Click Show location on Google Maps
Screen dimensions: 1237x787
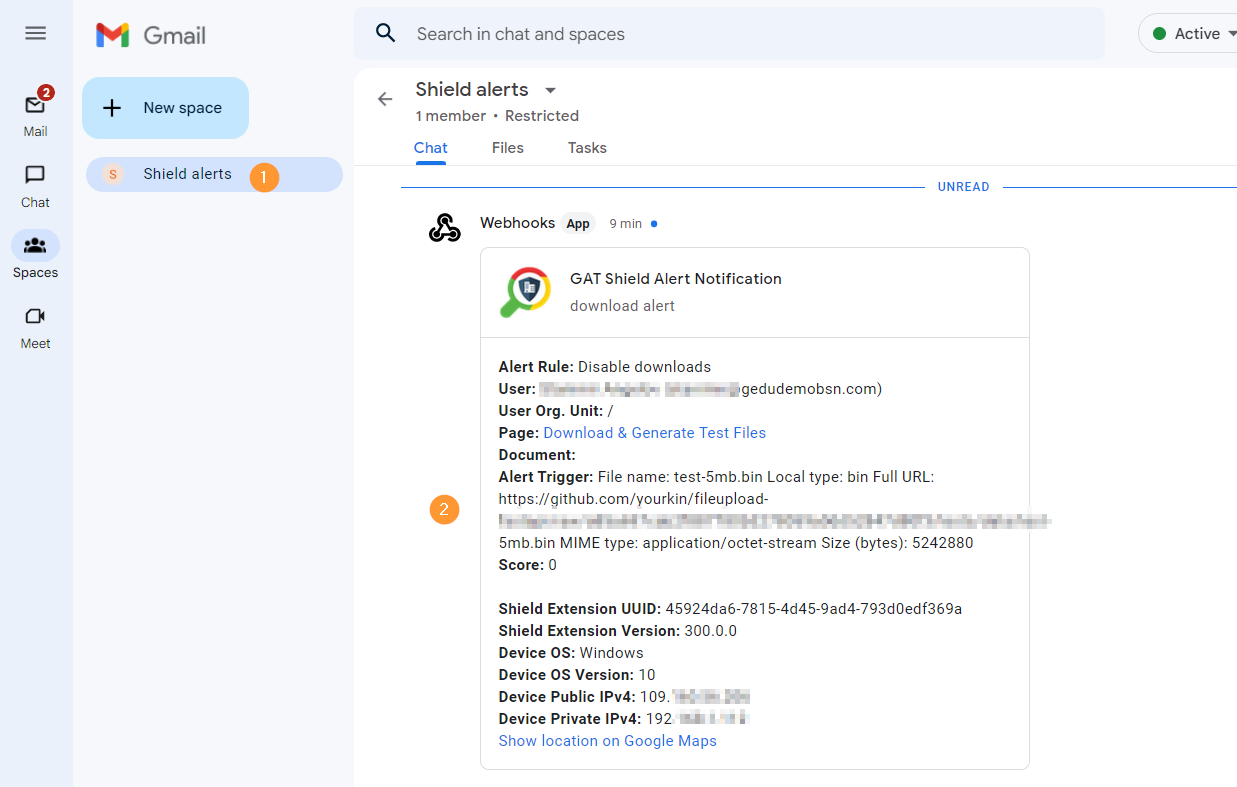click(608, 741)
